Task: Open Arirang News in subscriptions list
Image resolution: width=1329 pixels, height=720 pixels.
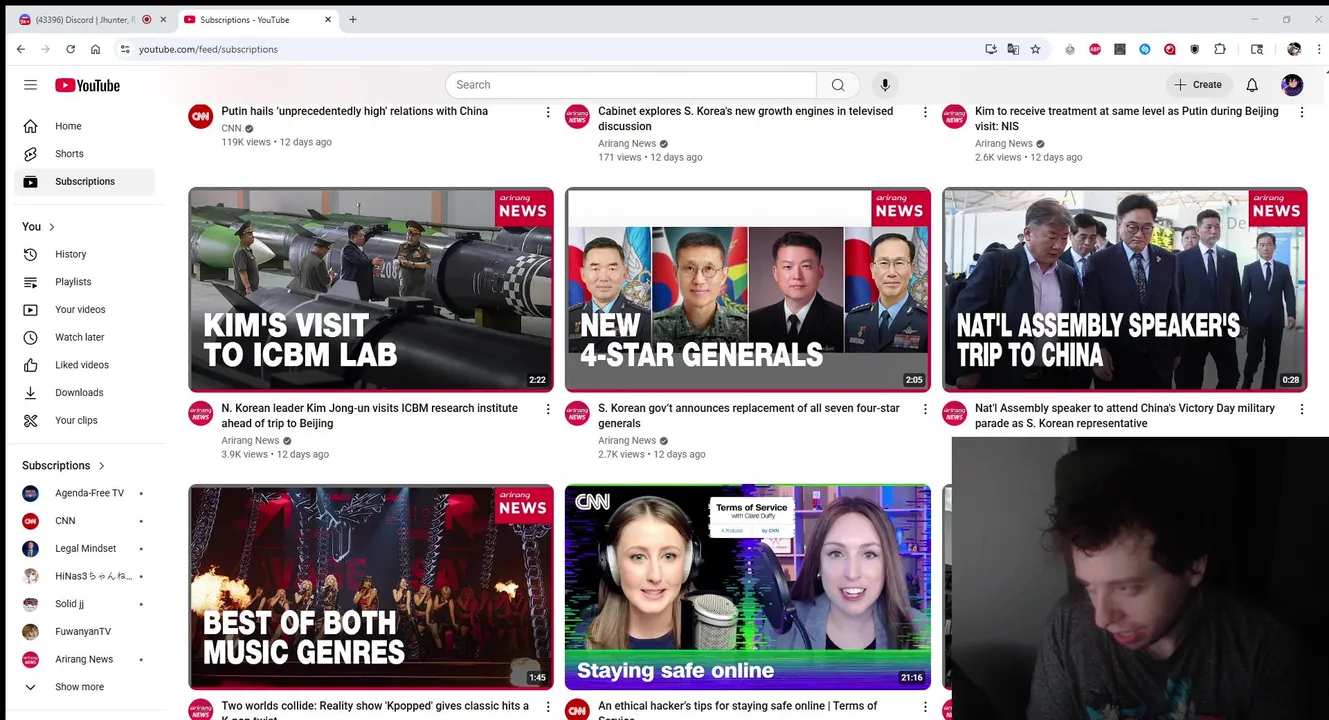Action: [86, 659]
